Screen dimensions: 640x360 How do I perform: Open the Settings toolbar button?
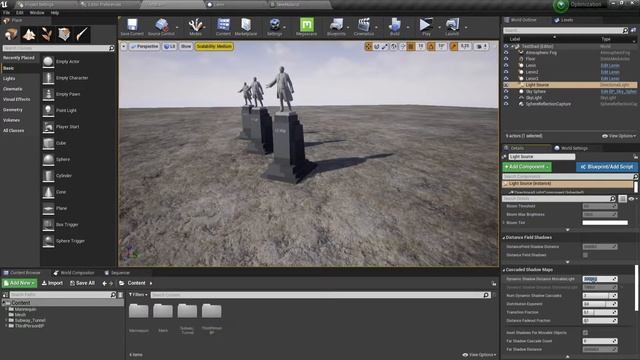click(x=275, y=27)
